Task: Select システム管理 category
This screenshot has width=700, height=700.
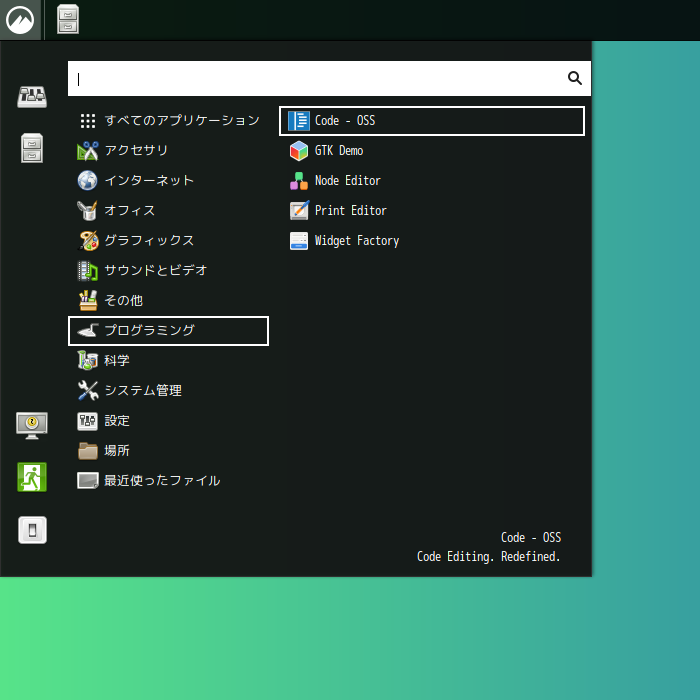Action: [168, 391]
